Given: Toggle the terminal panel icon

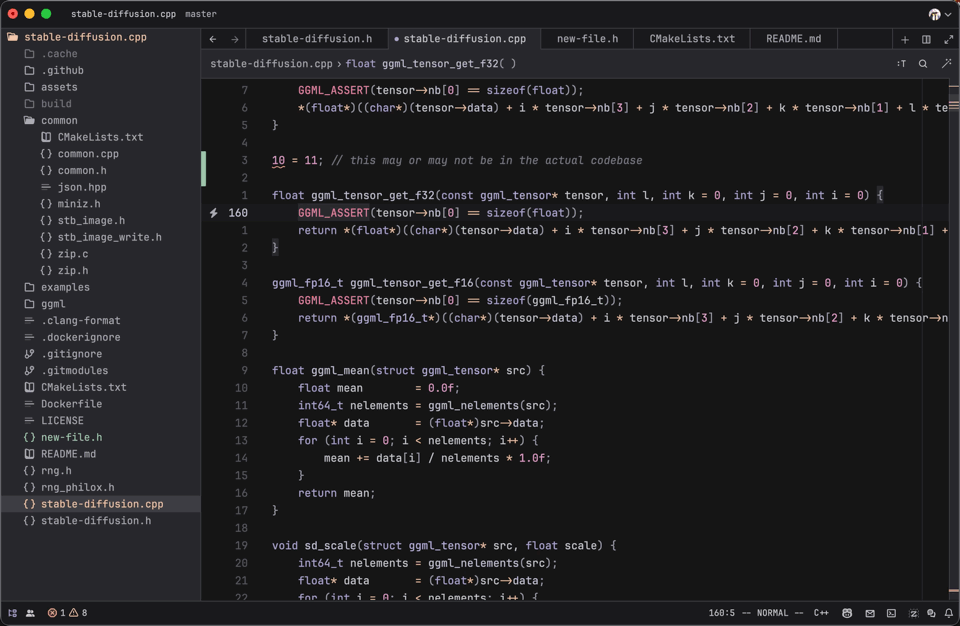Looking at the screenshot, I should (x=891, y=613).
